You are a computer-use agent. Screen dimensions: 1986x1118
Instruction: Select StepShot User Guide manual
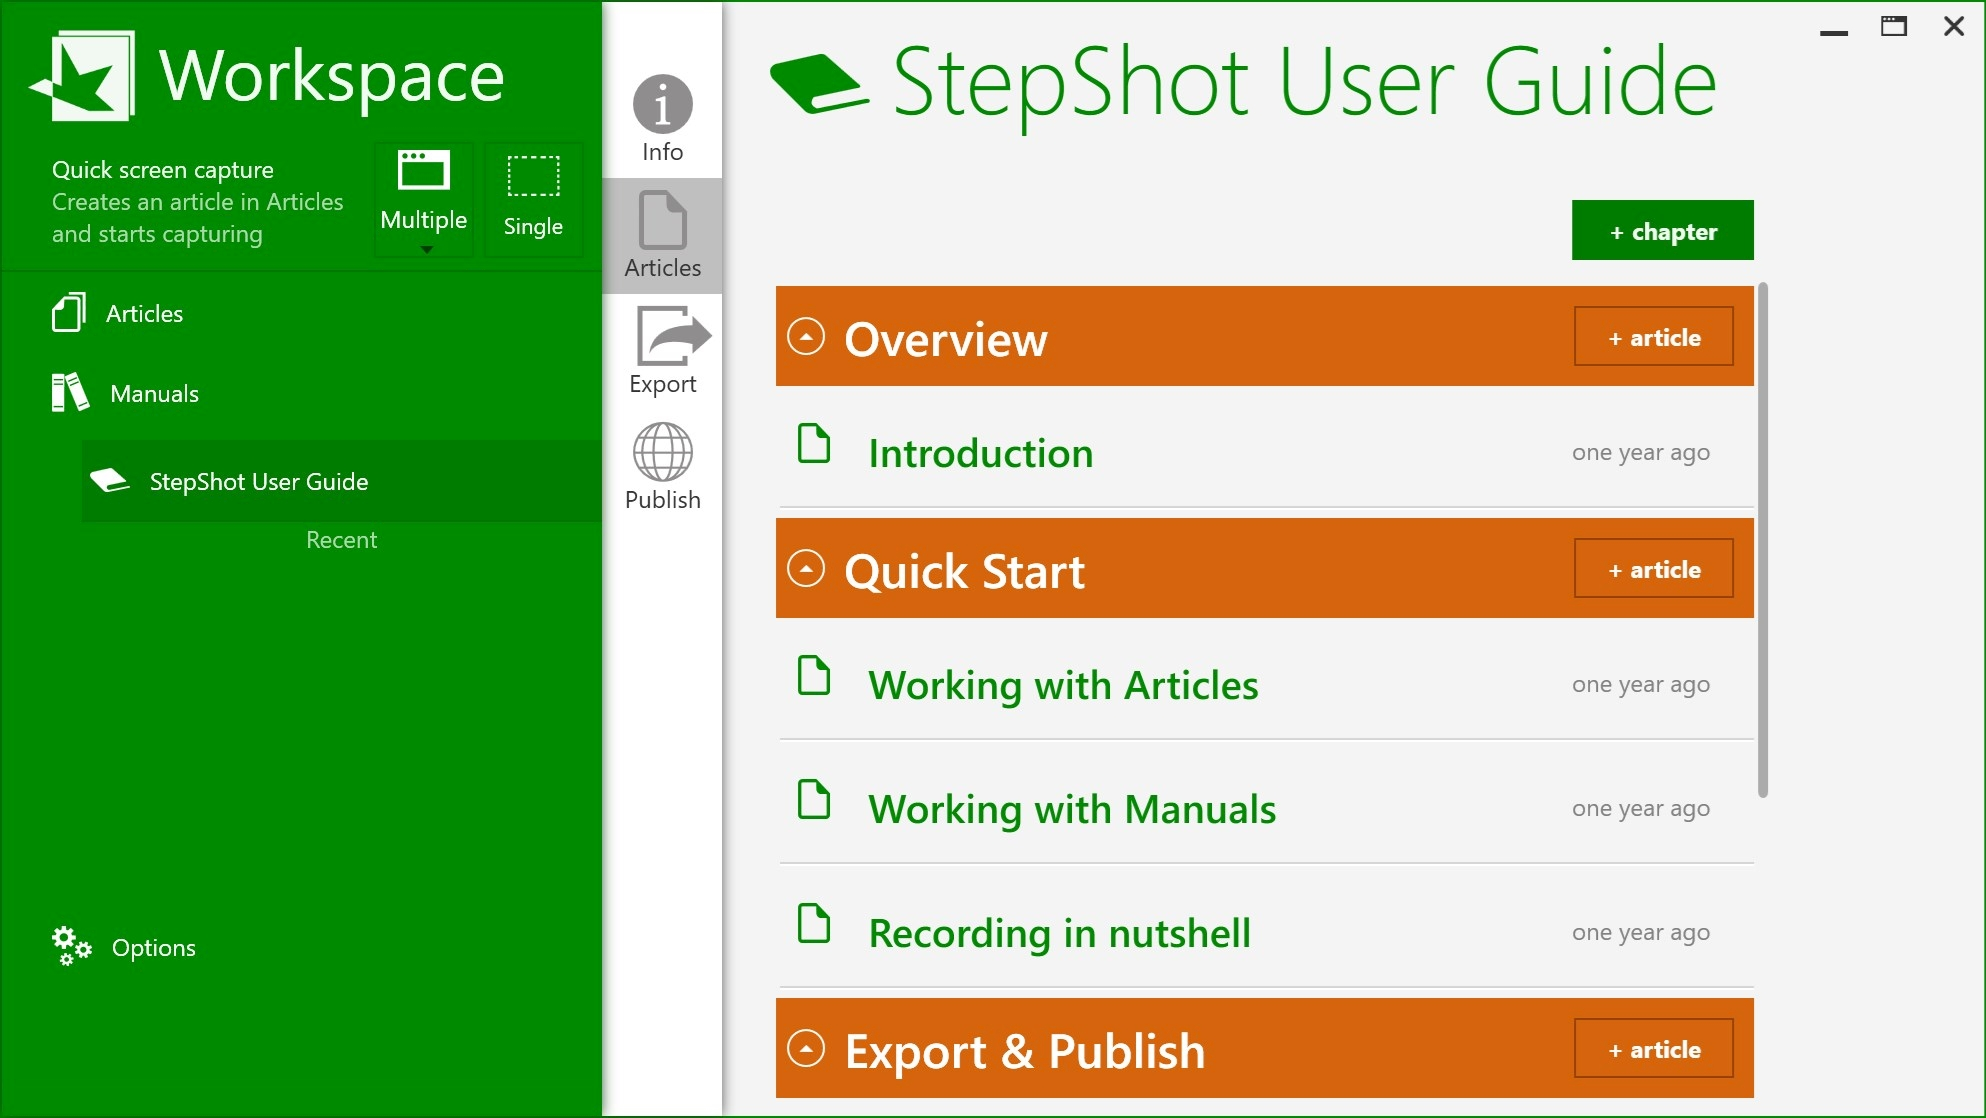[258, 482]
